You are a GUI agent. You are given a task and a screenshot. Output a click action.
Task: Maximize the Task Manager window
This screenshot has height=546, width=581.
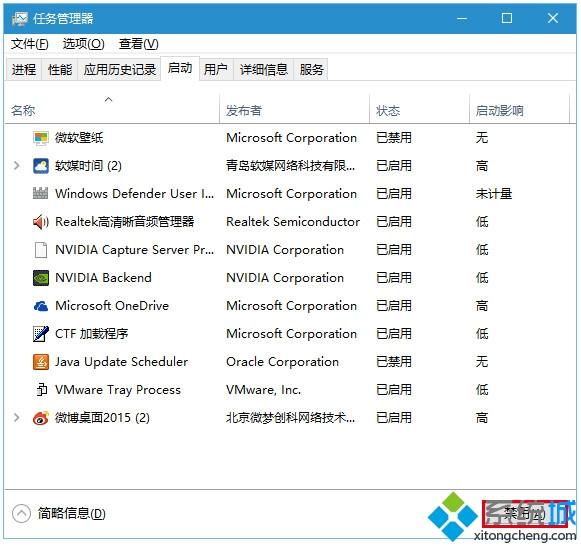[x=507, y=18]
